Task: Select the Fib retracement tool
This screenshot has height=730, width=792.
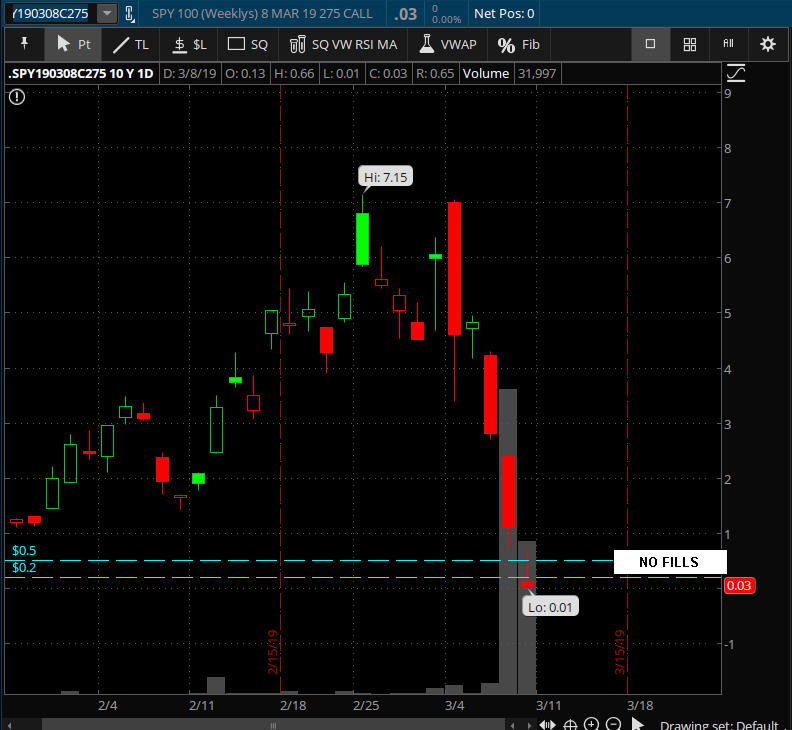Action: 519,44
